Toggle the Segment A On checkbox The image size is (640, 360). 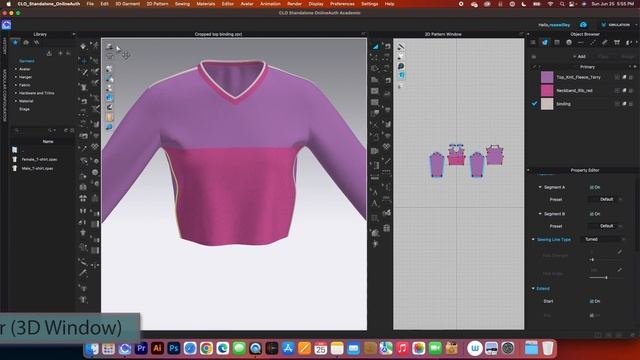coord(591,187)
